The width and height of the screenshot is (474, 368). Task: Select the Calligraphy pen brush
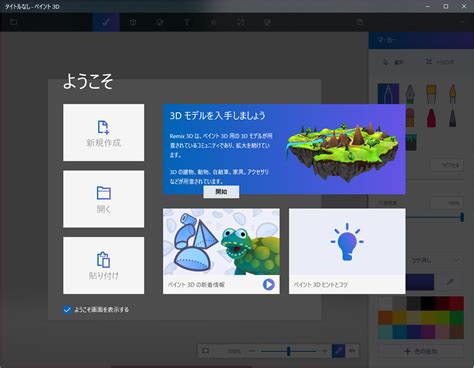(x=410, y=94)
